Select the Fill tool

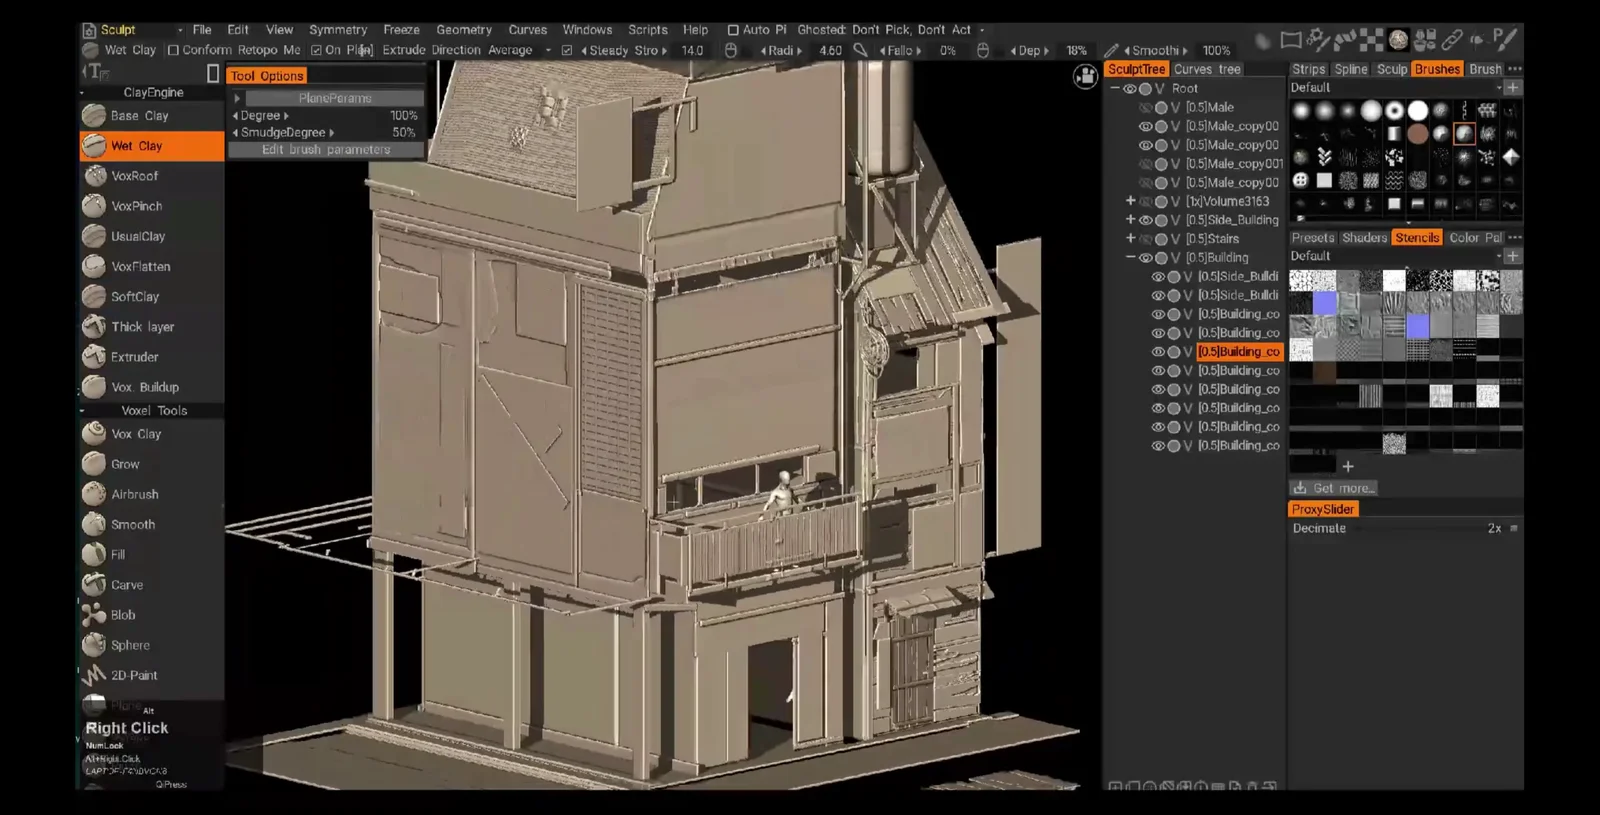tap(151, 554)
